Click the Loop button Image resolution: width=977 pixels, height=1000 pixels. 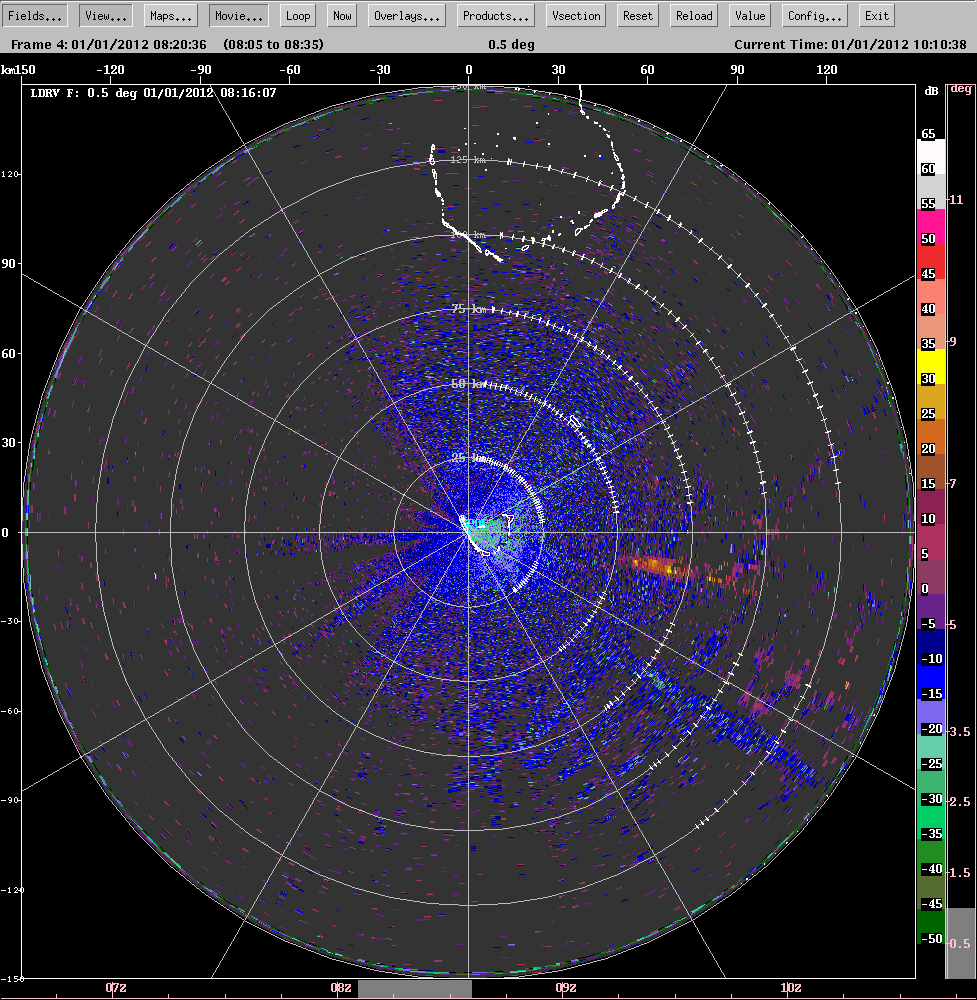[x=298, y=16]
